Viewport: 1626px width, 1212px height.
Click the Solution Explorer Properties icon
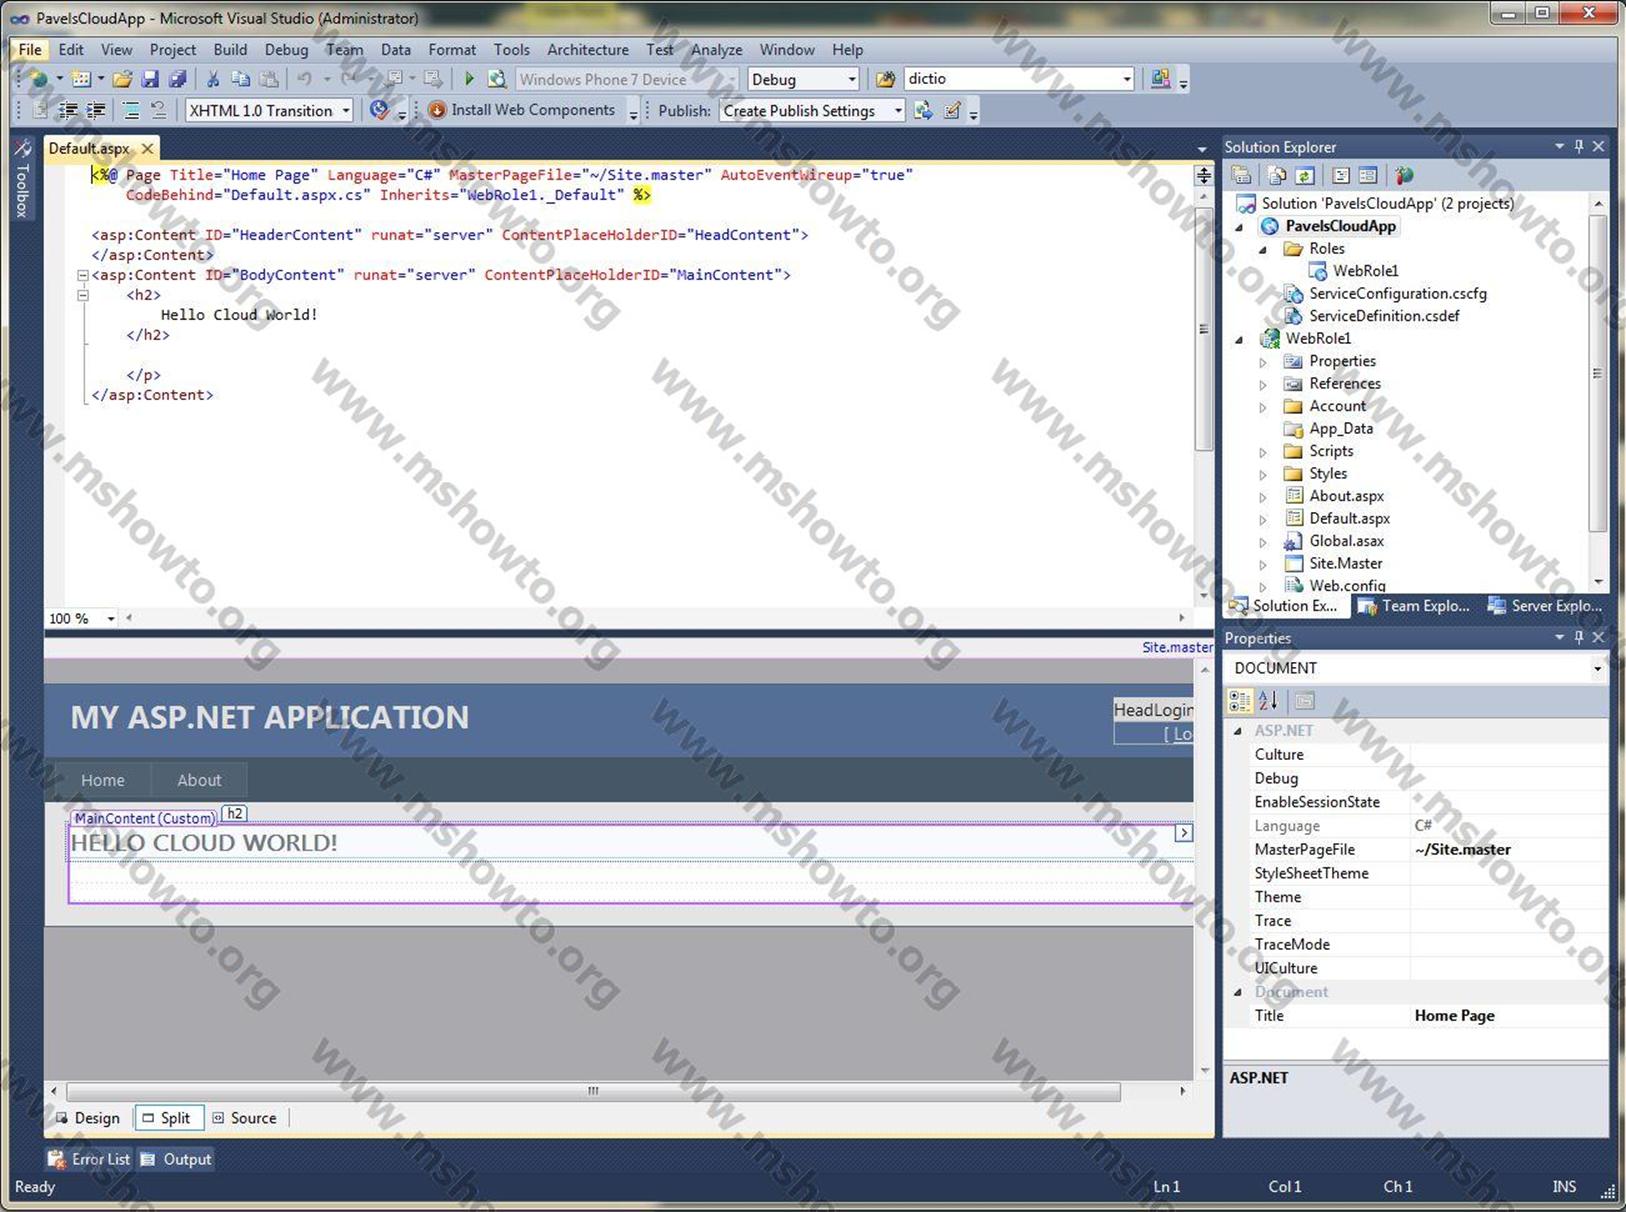(1242, 176)
